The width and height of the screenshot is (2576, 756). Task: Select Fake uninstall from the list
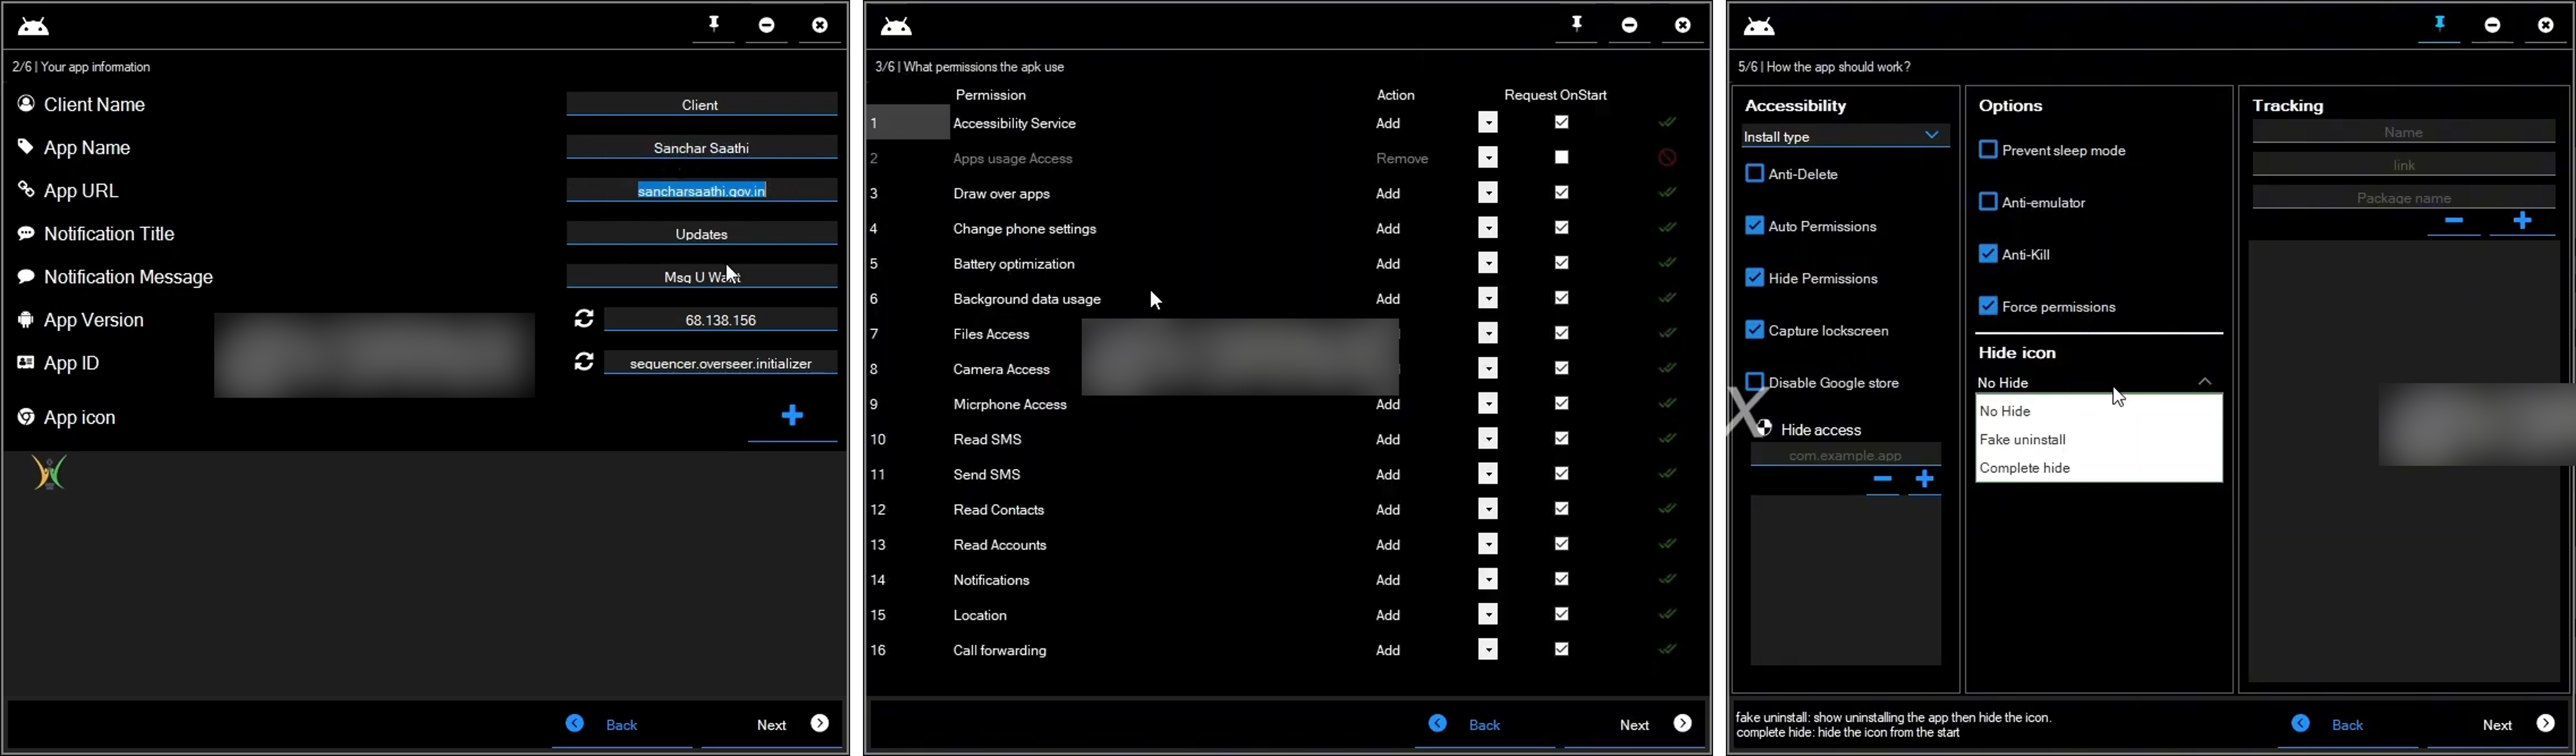tap(2022, 440)
